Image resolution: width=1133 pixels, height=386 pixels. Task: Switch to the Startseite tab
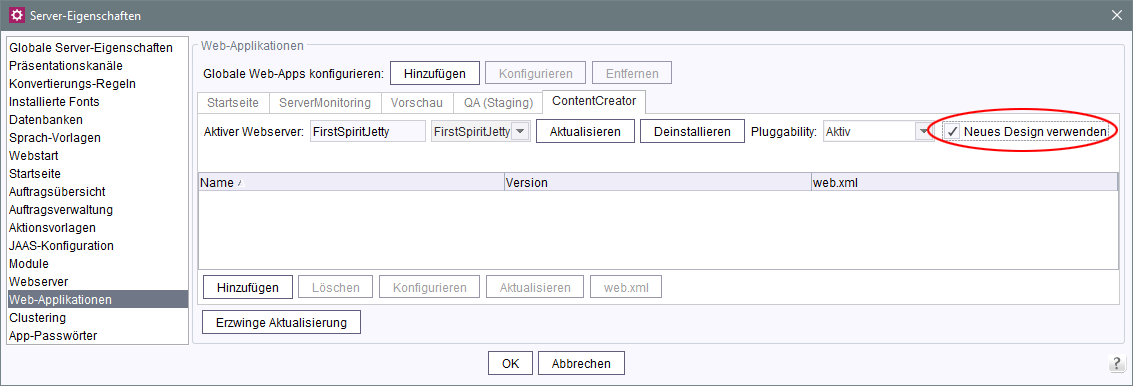tap(233, 103)
